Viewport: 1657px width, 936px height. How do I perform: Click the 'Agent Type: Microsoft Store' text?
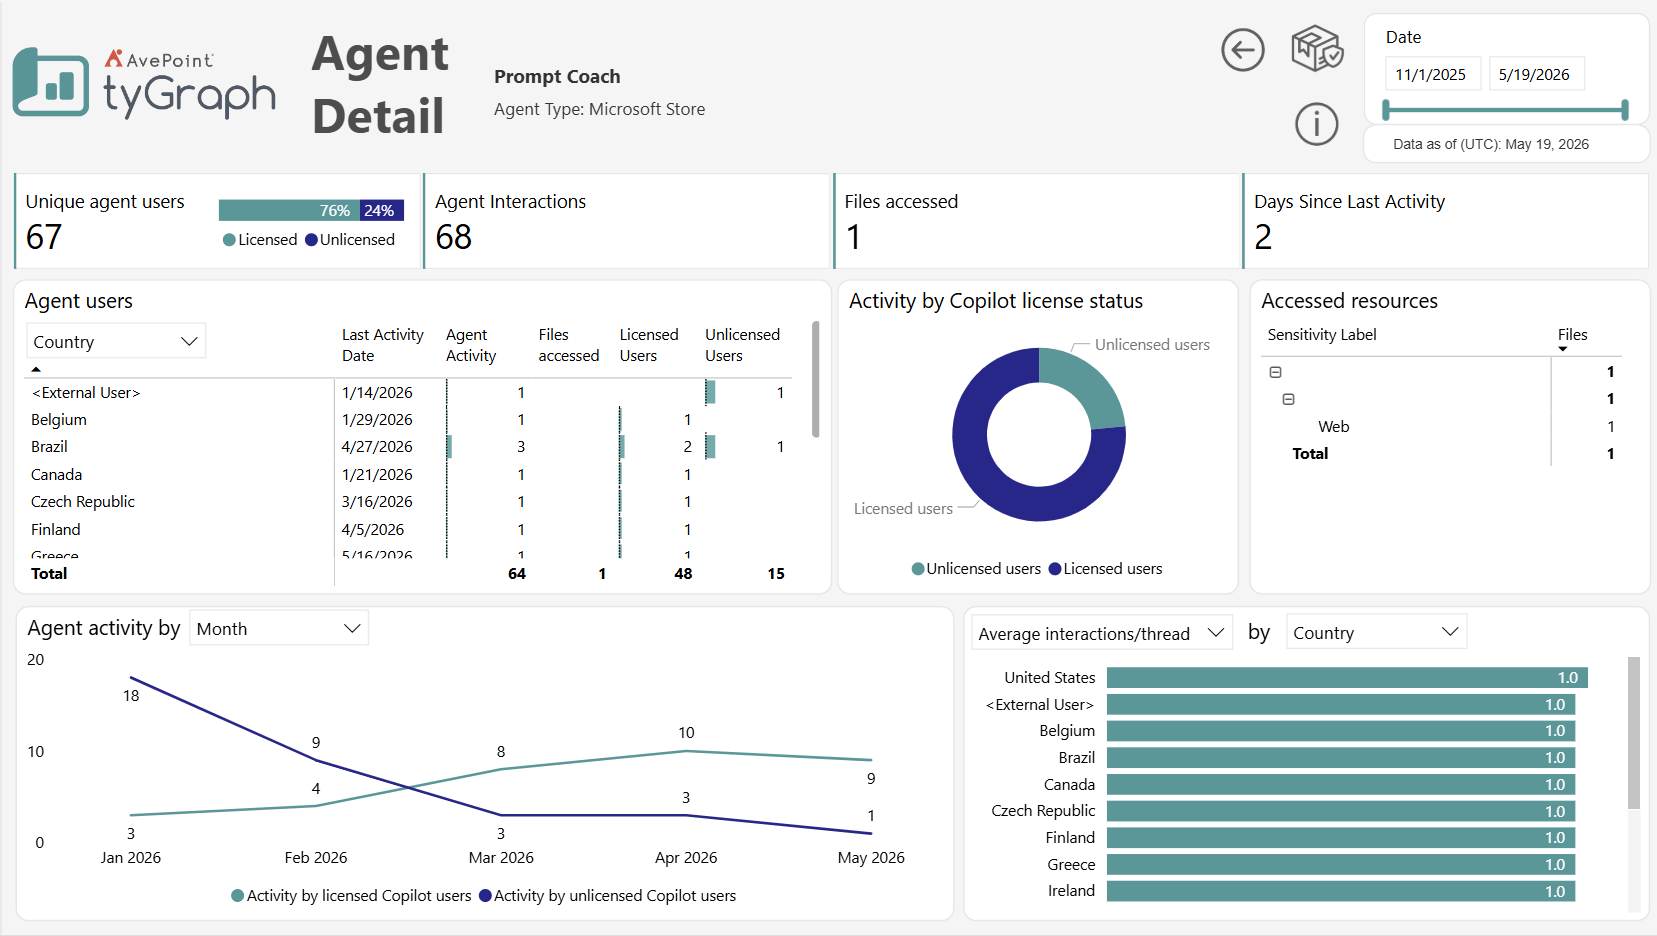[x=599, y=109]
